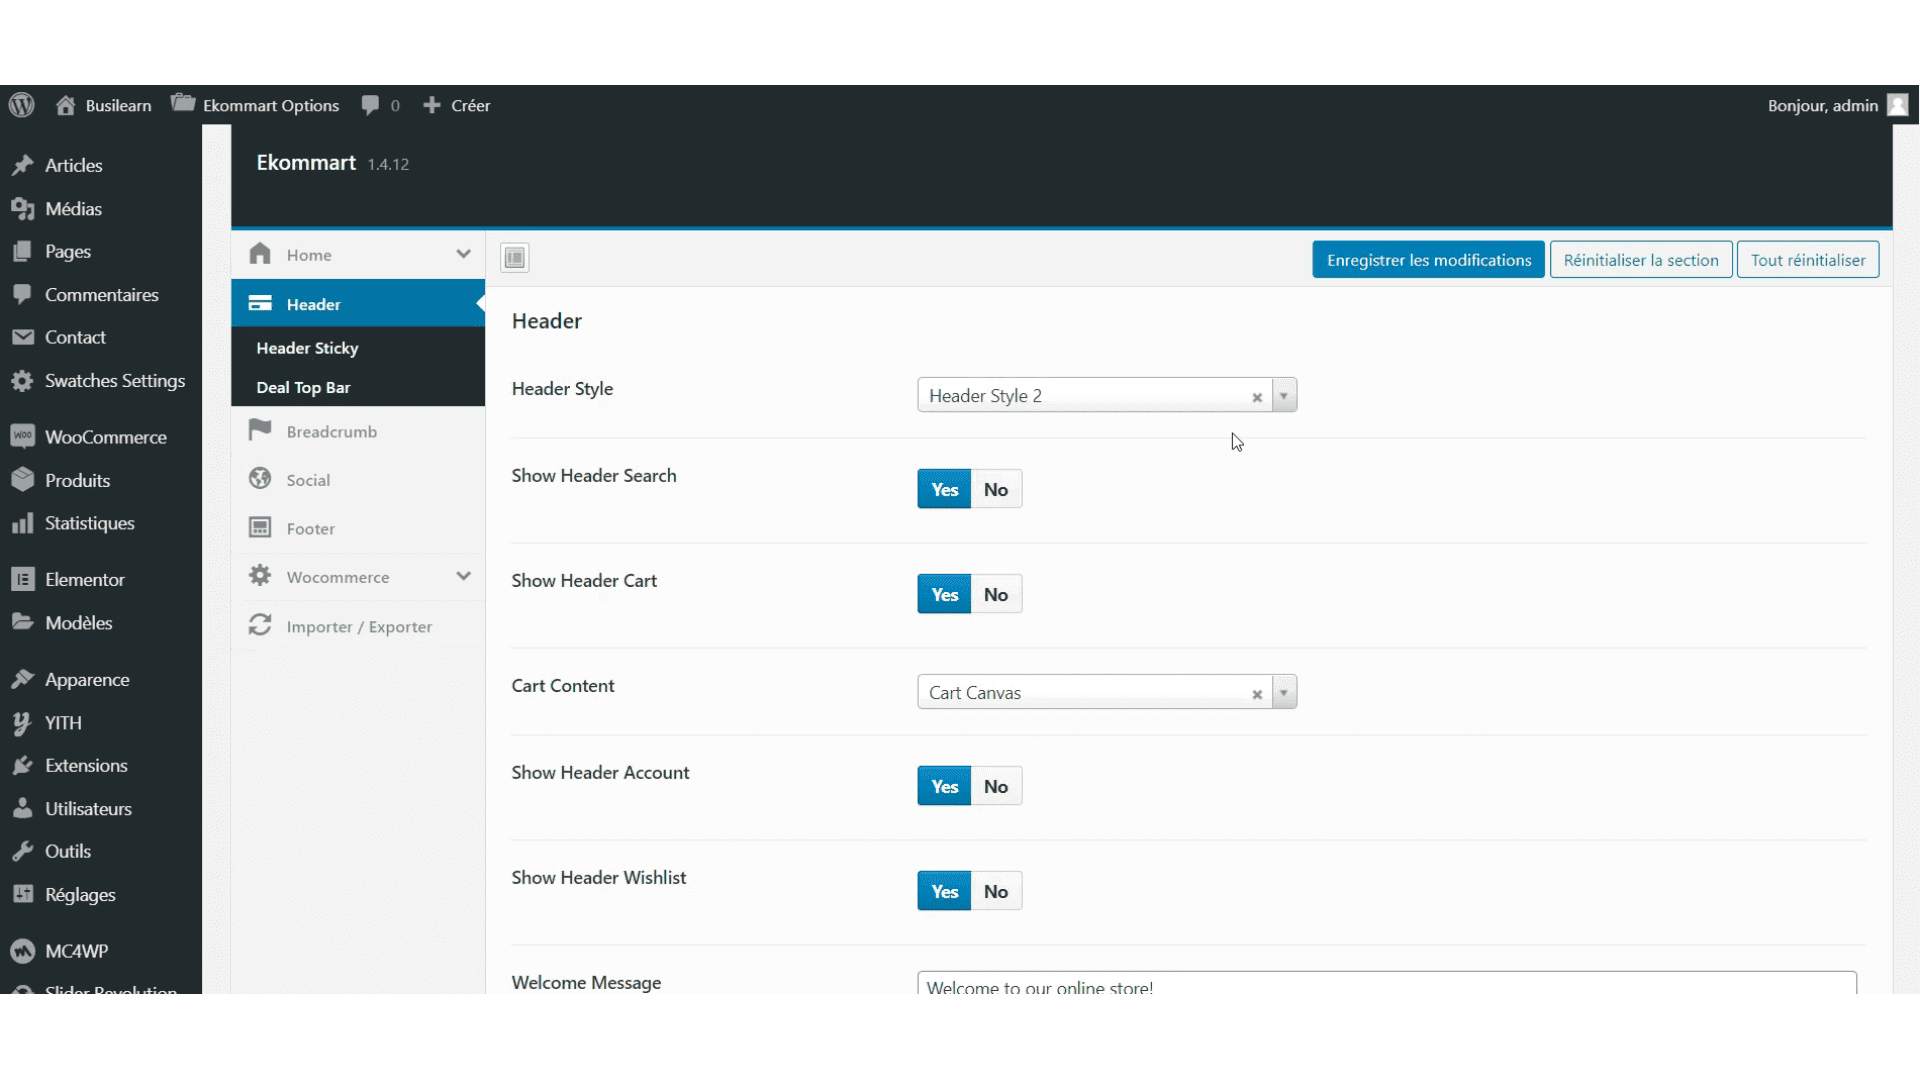
Task: Click the admin avatar icon
Action: (1897, 105)
